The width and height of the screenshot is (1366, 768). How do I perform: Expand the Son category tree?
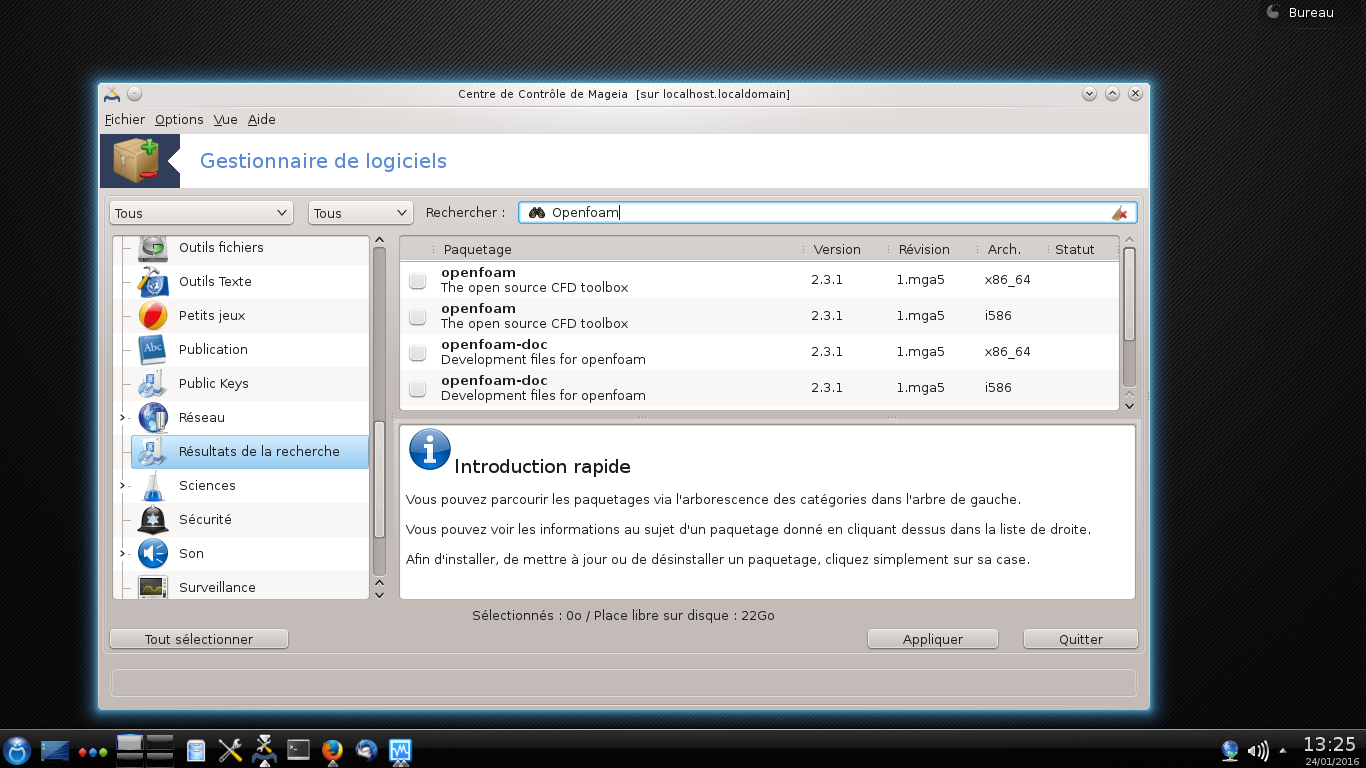click(123, 553)
